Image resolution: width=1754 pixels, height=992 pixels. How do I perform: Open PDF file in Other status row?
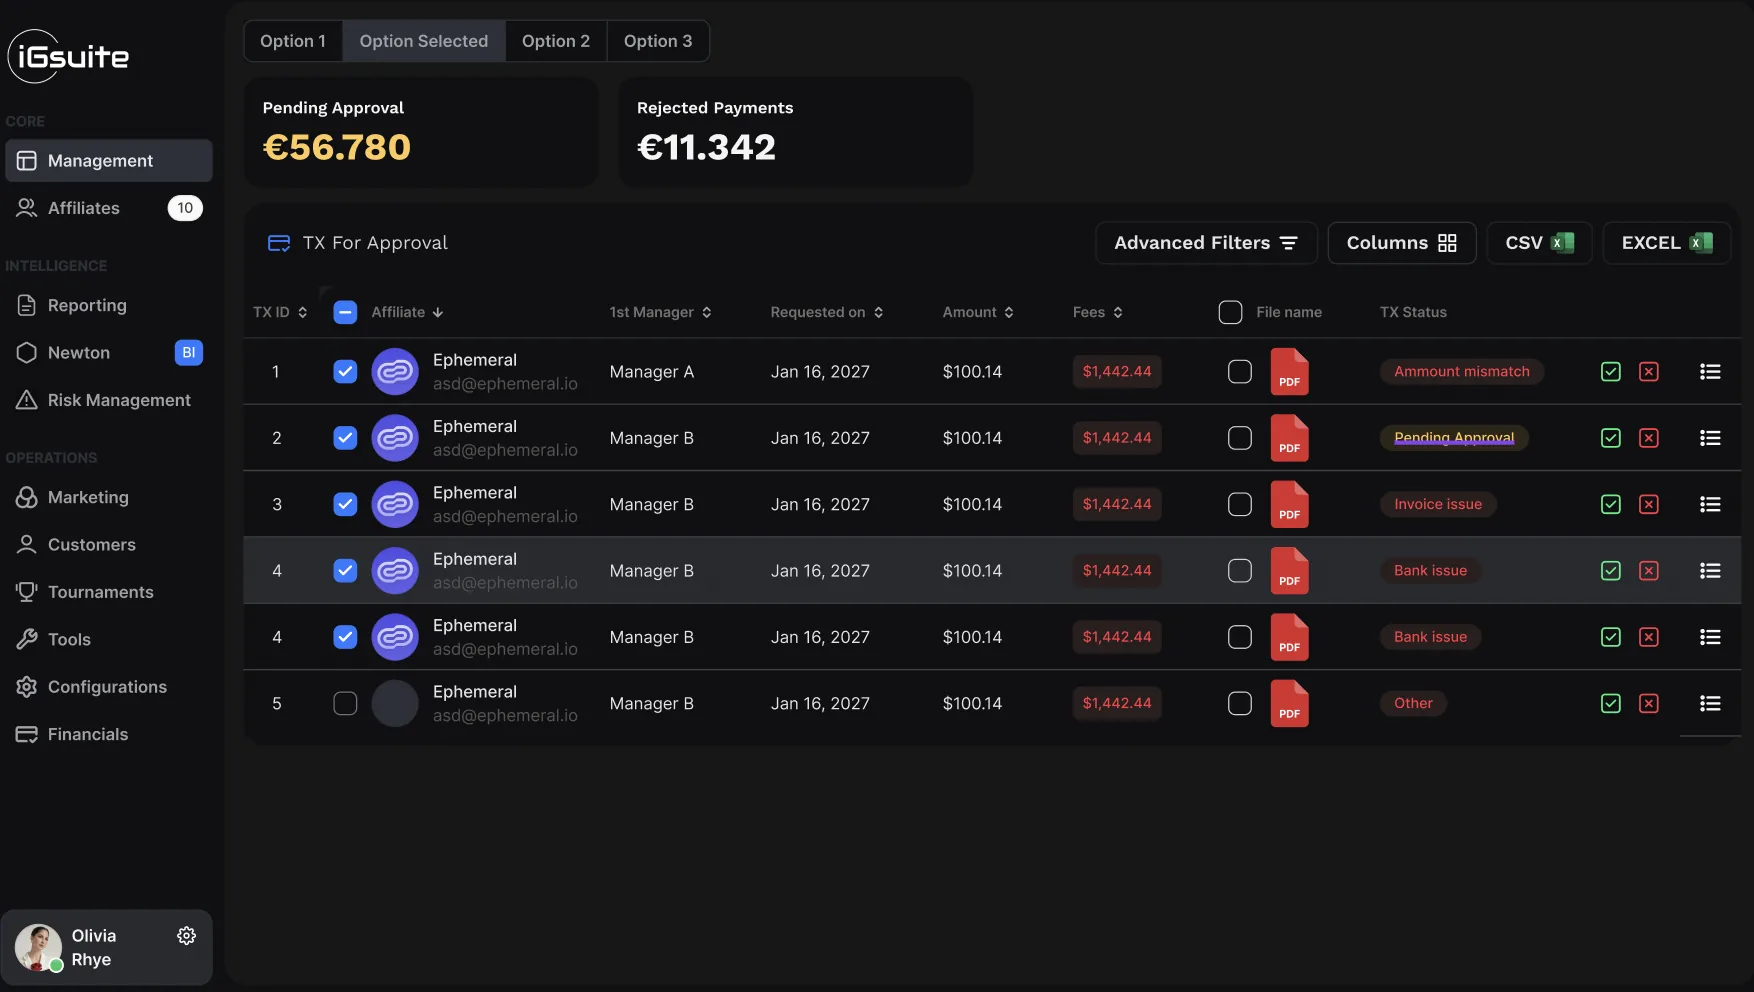pyautogui.click(x=1289, y=704)
